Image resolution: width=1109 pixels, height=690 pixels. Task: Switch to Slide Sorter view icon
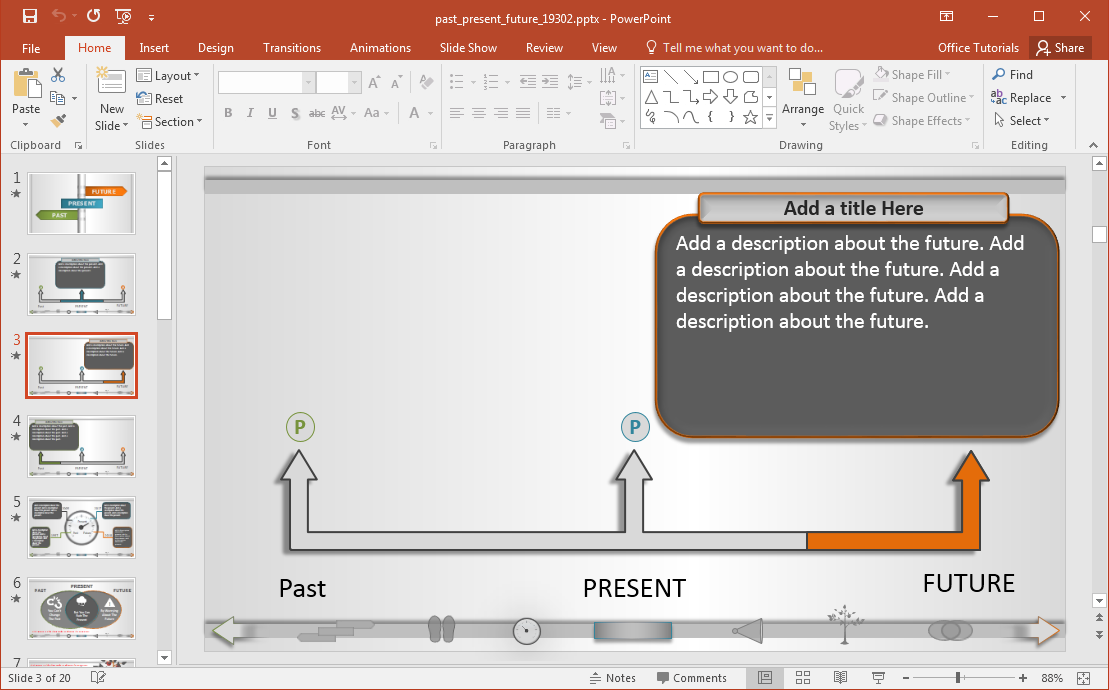[x=803, y=677]
